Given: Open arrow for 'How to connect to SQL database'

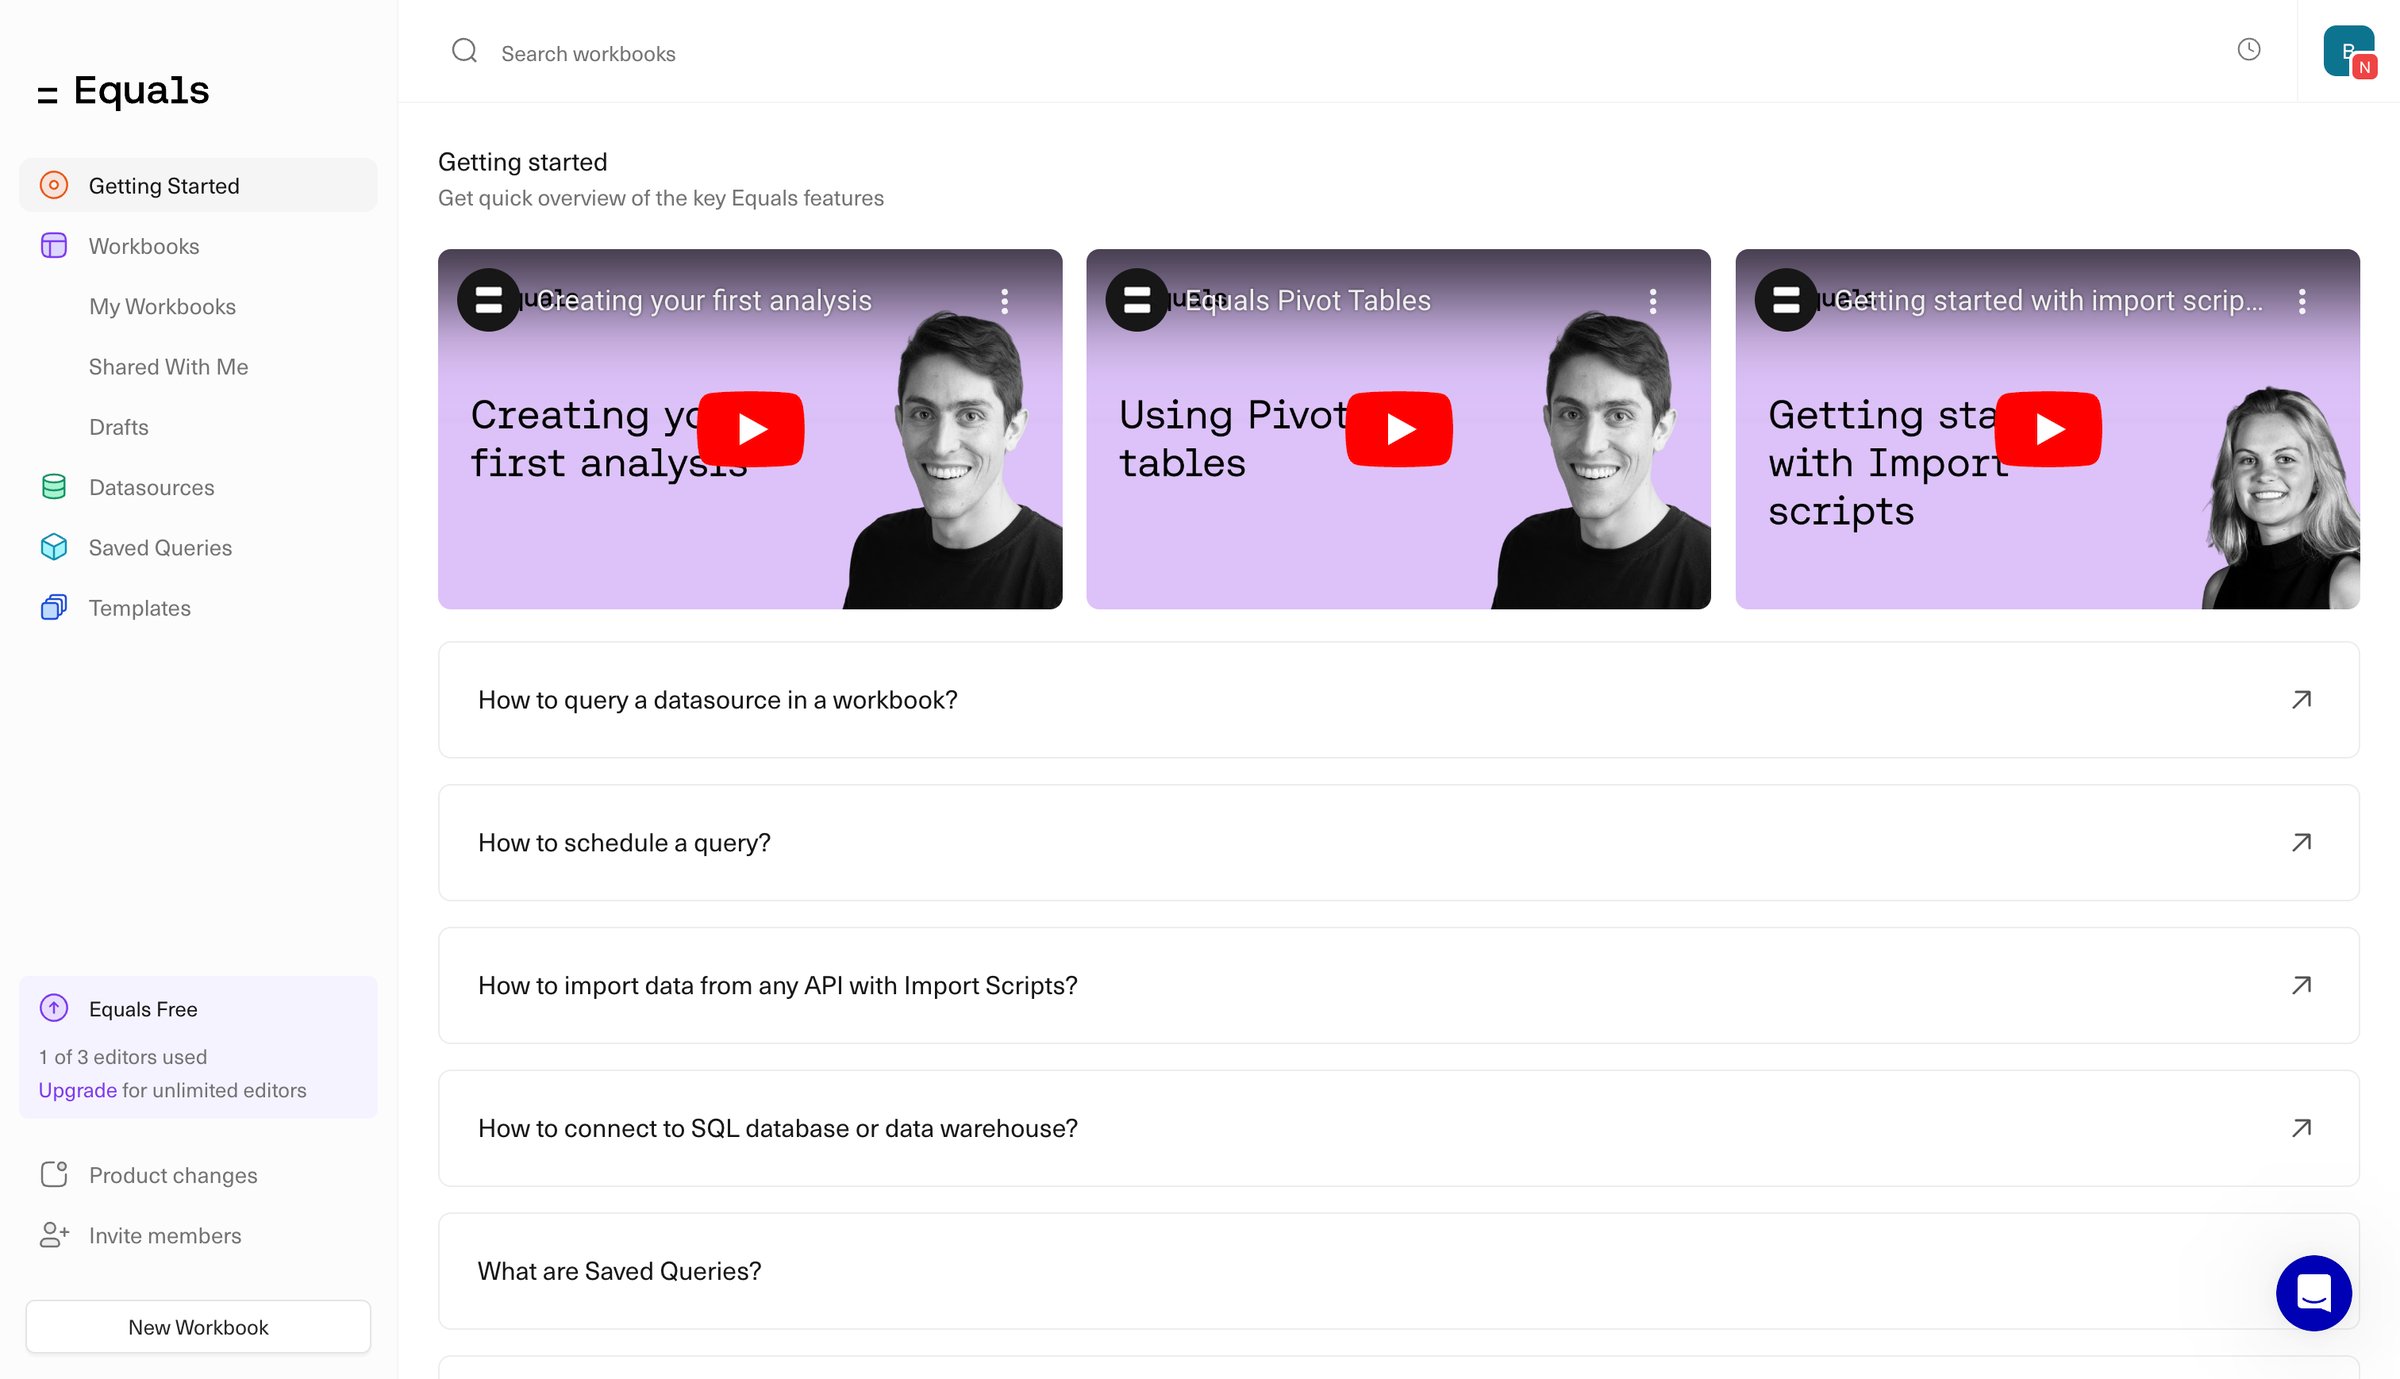Looking at the screenshot, I should click(x=2301, y=1128).
